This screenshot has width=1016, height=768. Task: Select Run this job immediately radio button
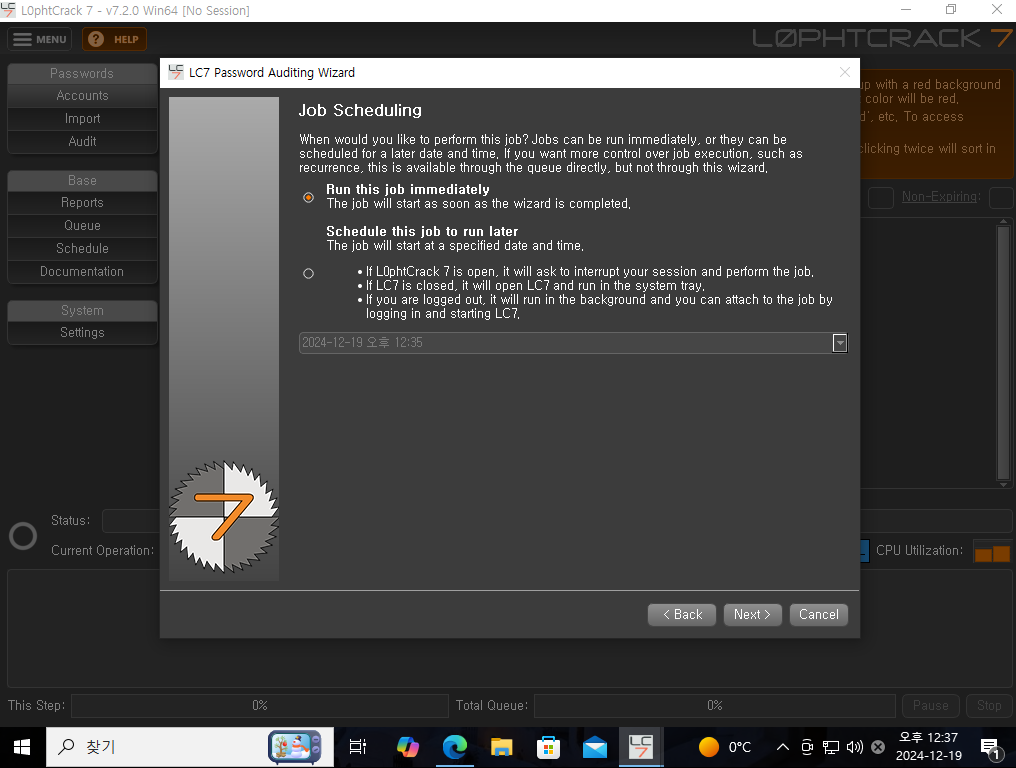(x=308, y=197)
